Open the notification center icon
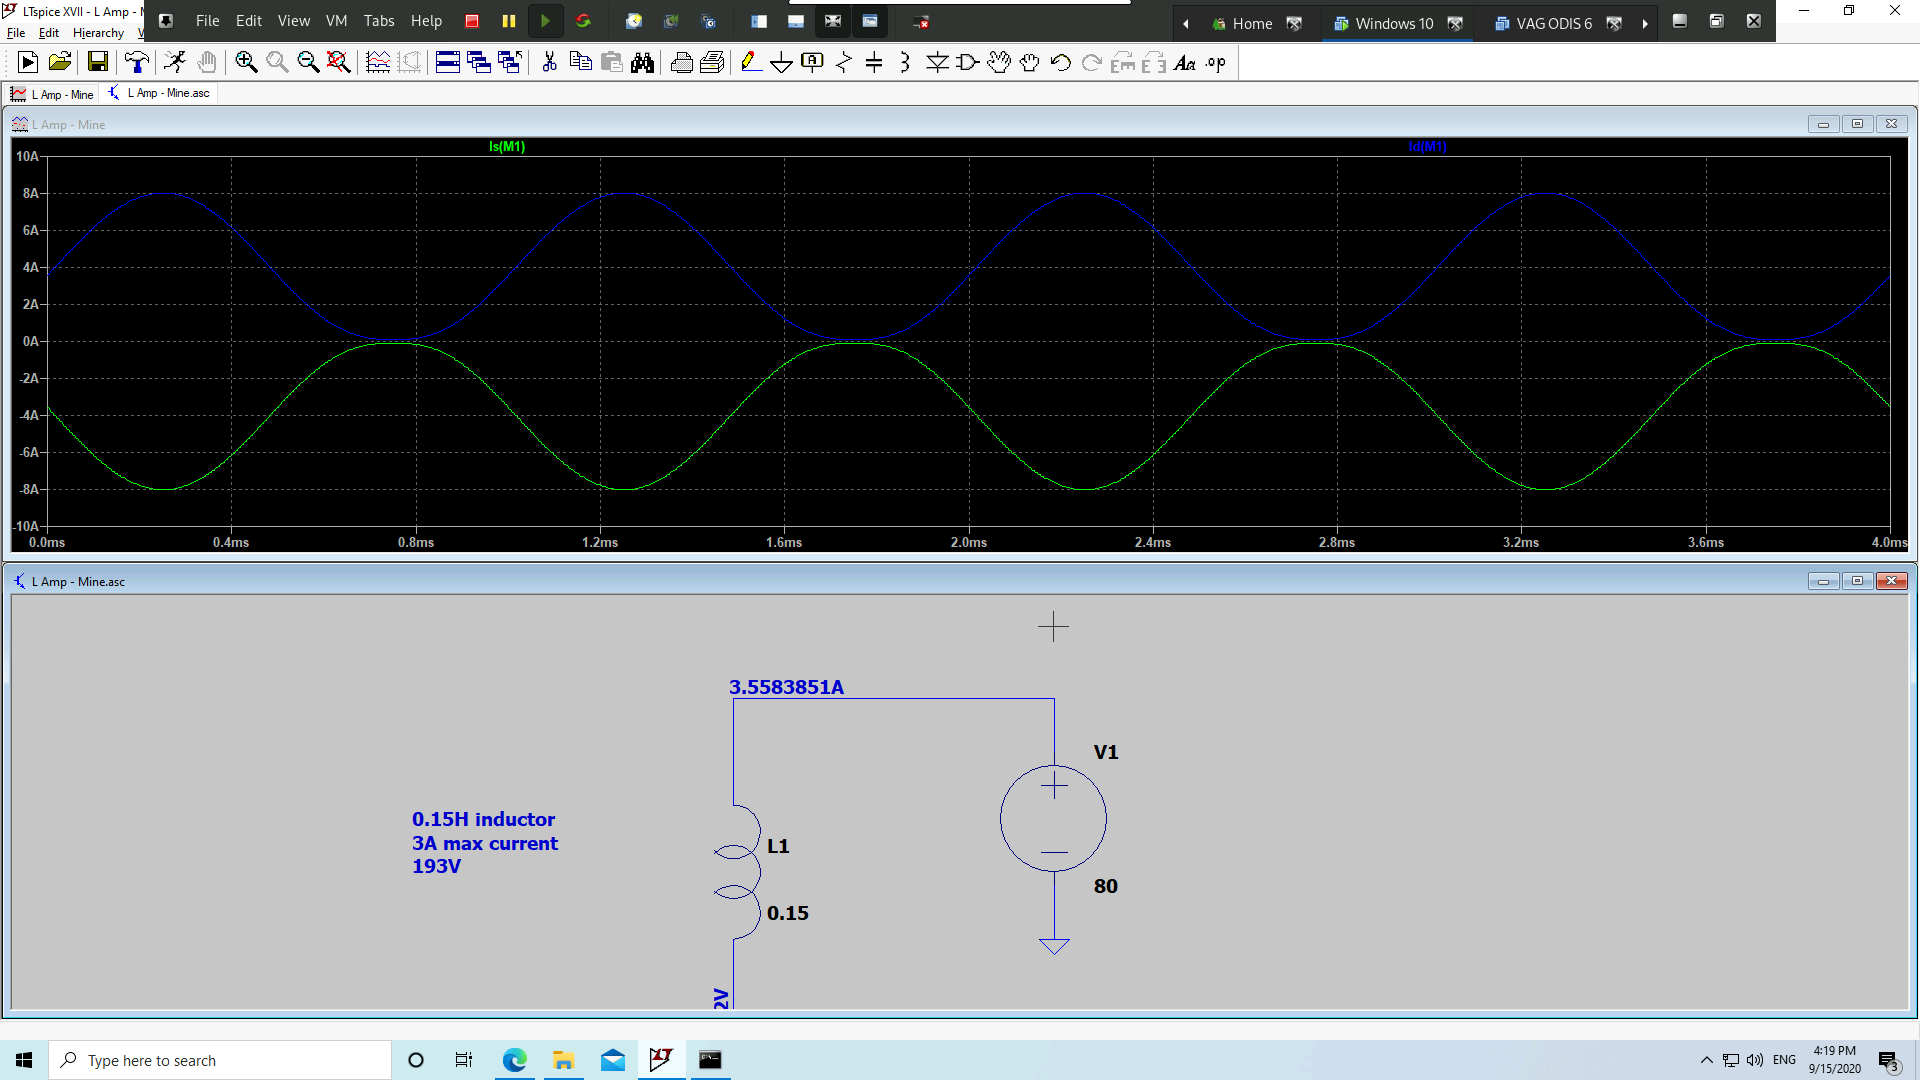Screen dimensions: 1920x1080 coord(1888,1061)
